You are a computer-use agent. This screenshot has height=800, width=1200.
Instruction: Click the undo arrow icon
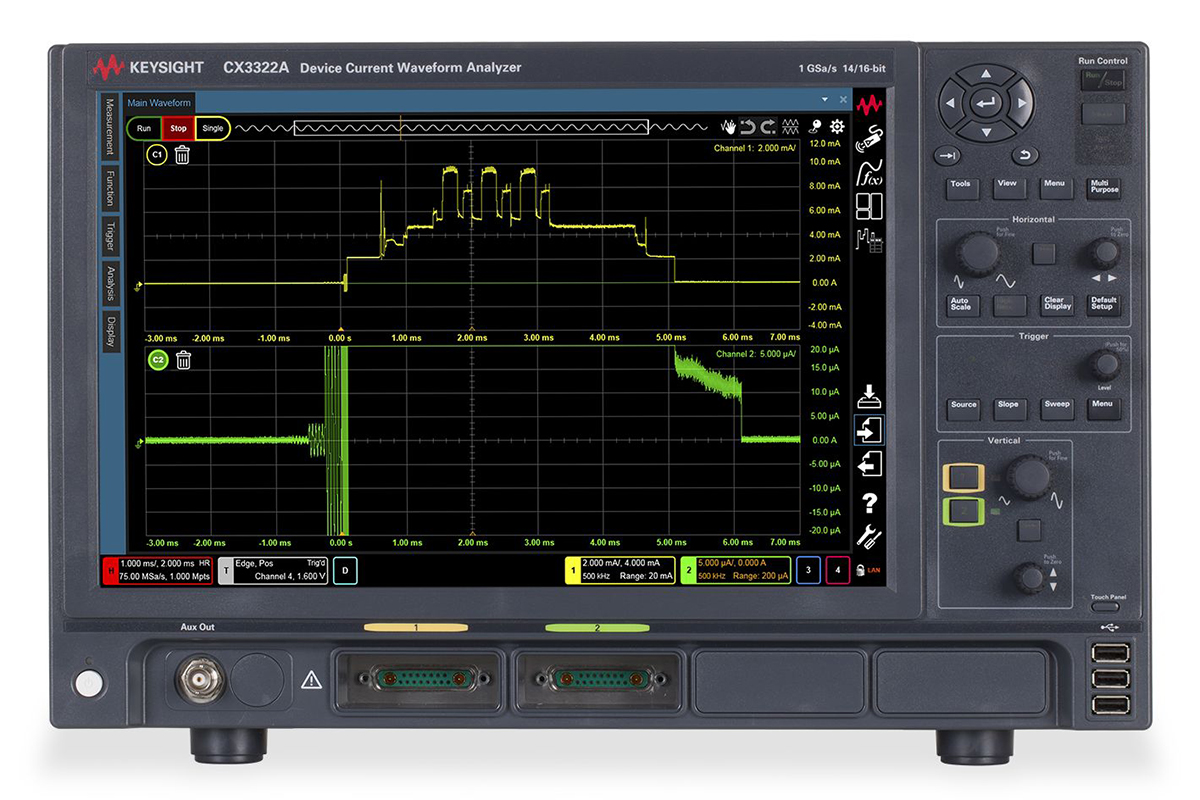(747, 126)
